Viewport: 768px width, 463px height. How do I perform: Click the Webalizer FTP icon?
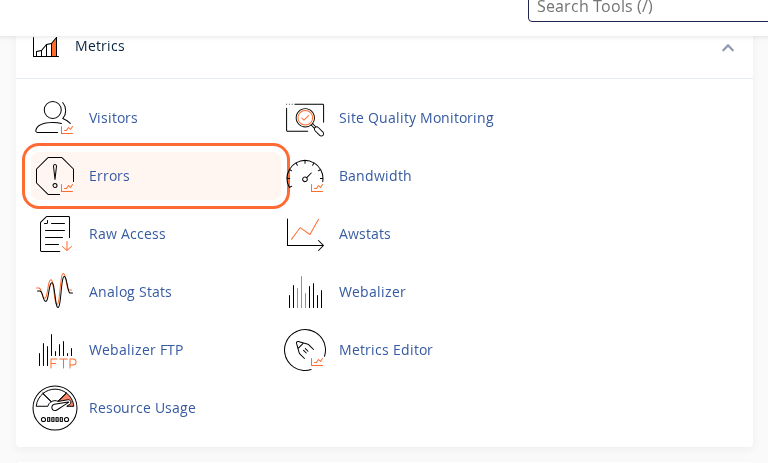(56, 350)
